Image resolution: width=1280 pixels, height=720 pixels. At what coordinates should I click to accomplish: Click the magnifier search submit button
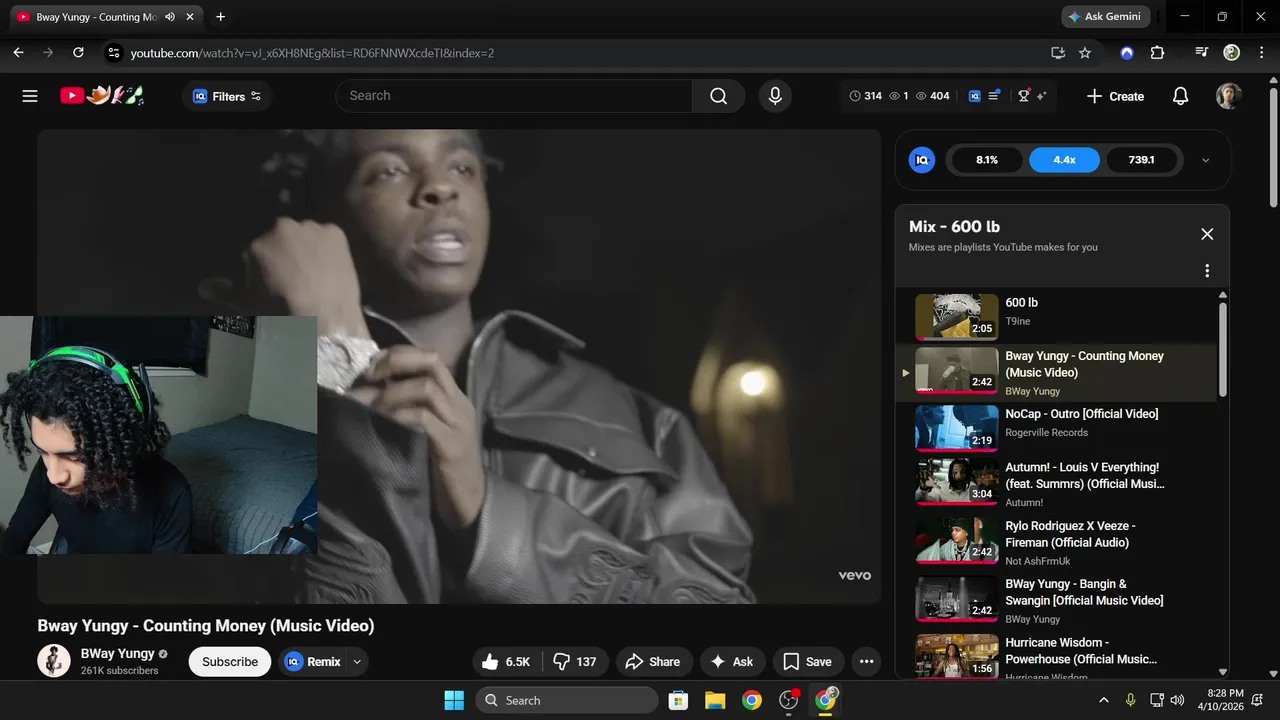coord(719,96)
